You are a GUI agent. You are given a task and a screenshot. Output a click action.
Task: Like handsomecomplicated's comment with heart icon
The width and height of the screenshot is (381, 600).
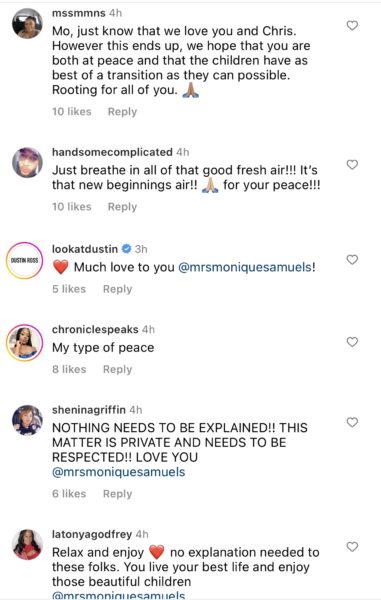point(352,165)
